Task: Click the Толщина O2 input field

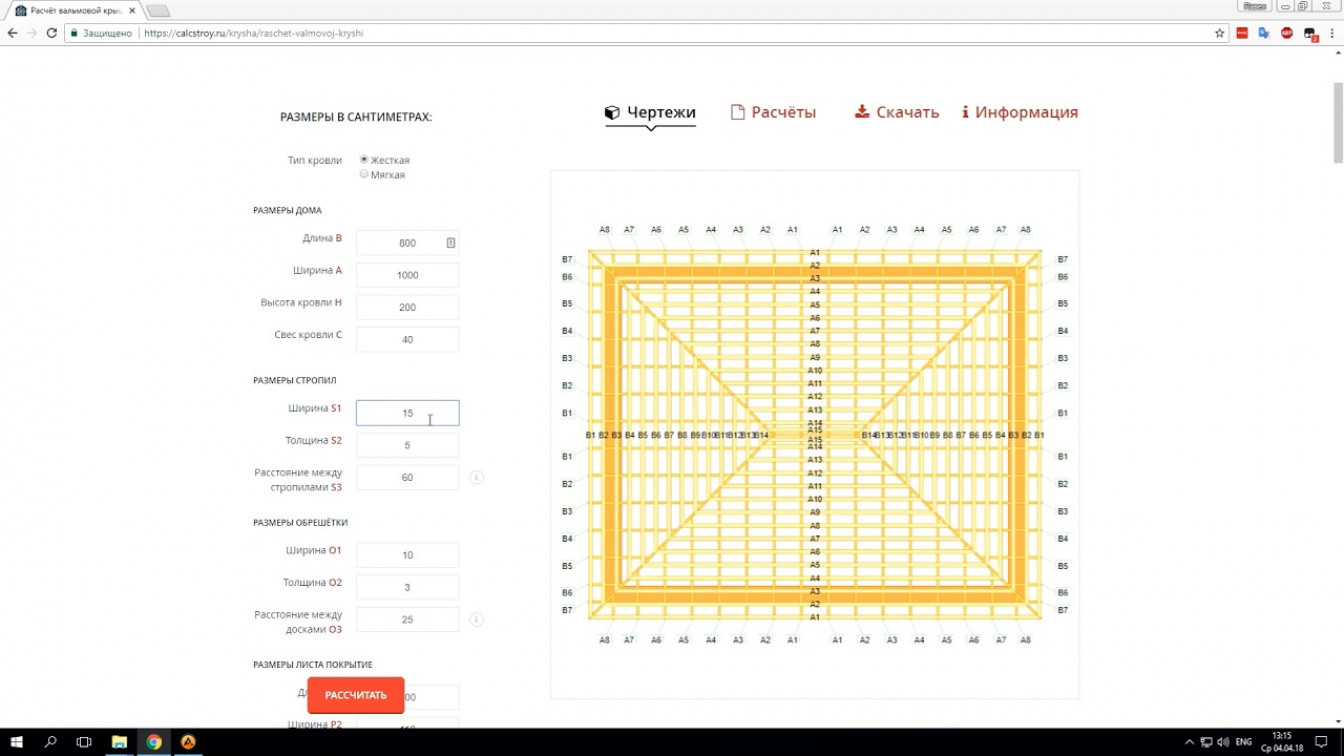Action: (407, 587)
